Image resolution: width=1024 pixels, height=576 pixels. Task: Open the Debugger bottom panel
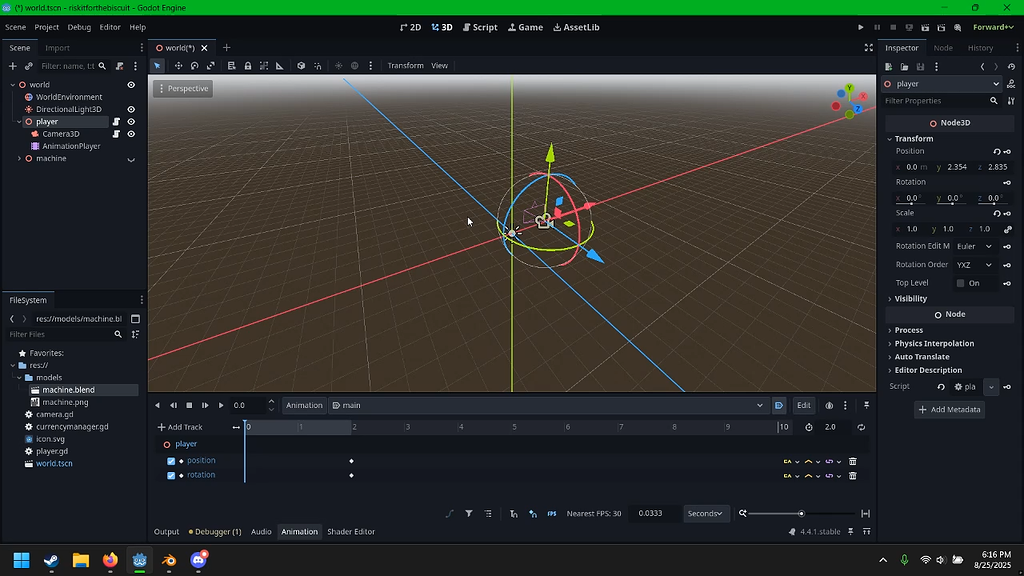tap(215, 532)
